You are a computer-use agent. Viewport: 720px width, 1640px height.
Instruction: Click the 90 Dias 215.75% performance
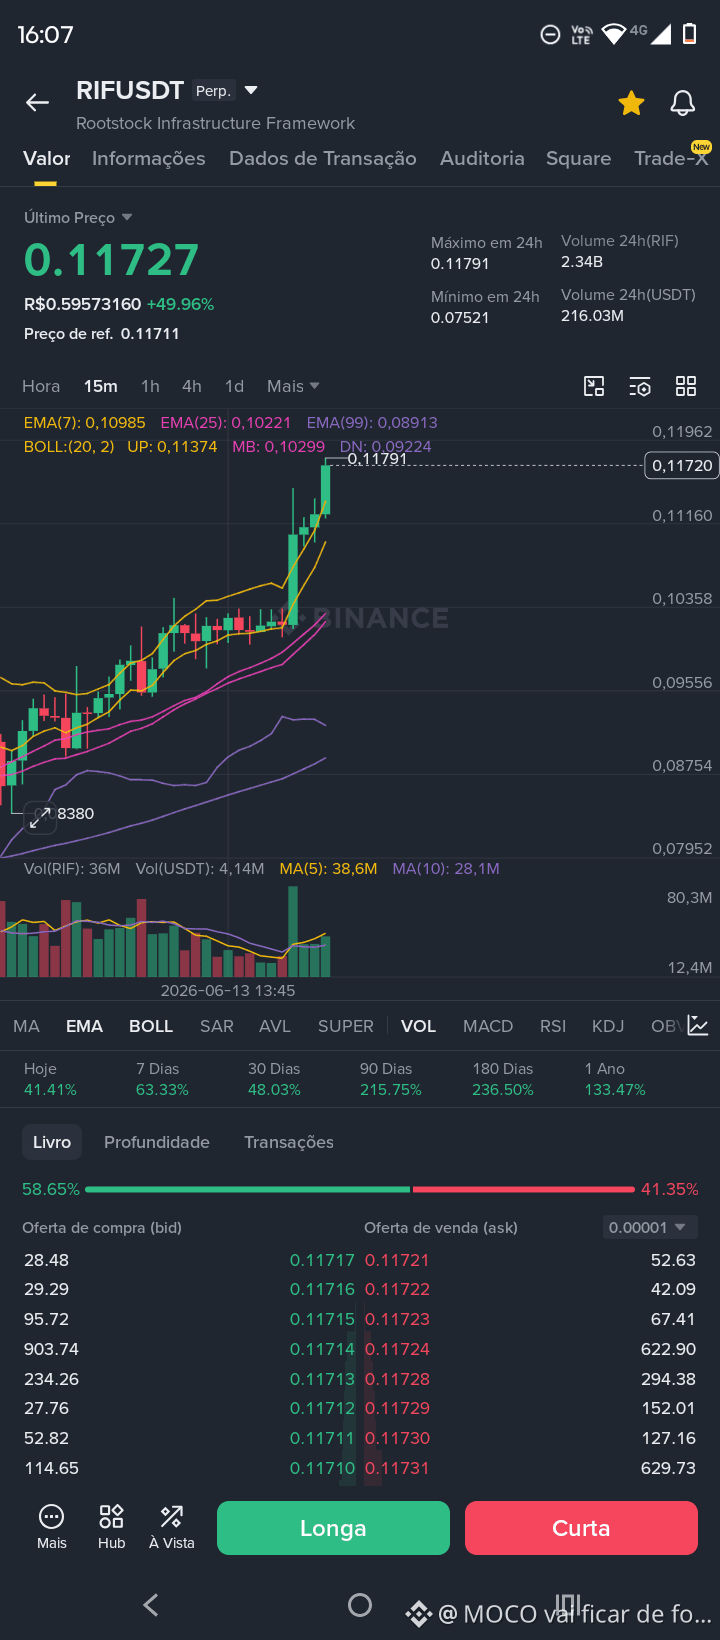(390, 1079)
